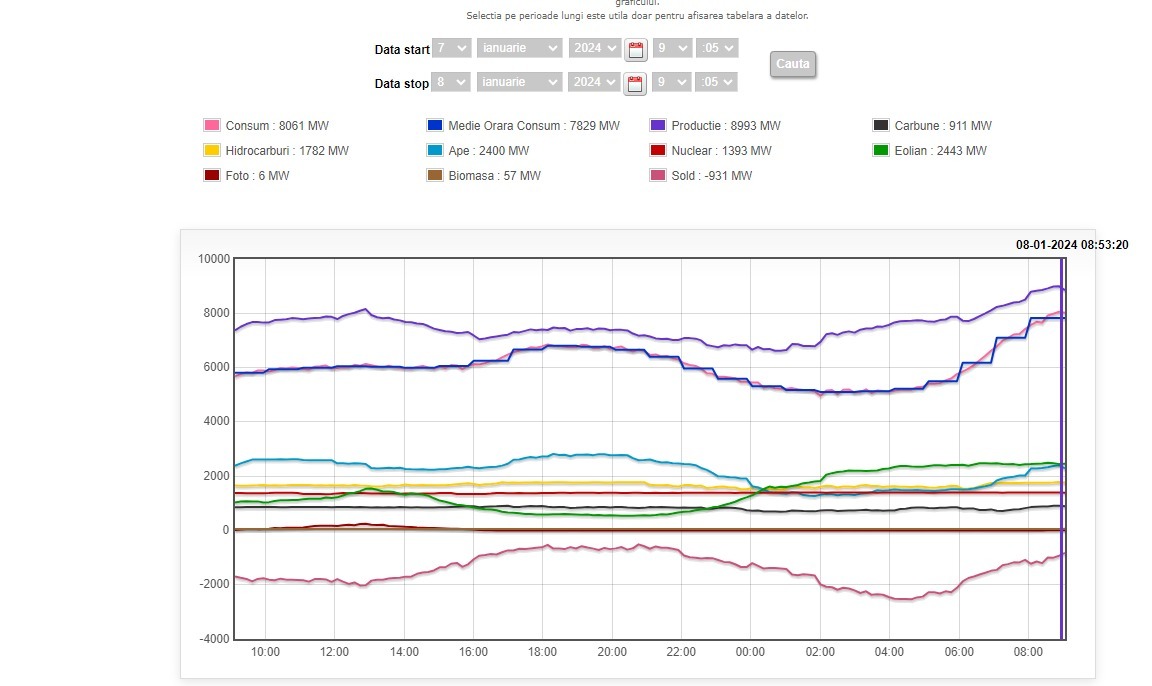
Task: Click the pink Consum legend swatch
Action: [212, 126]
